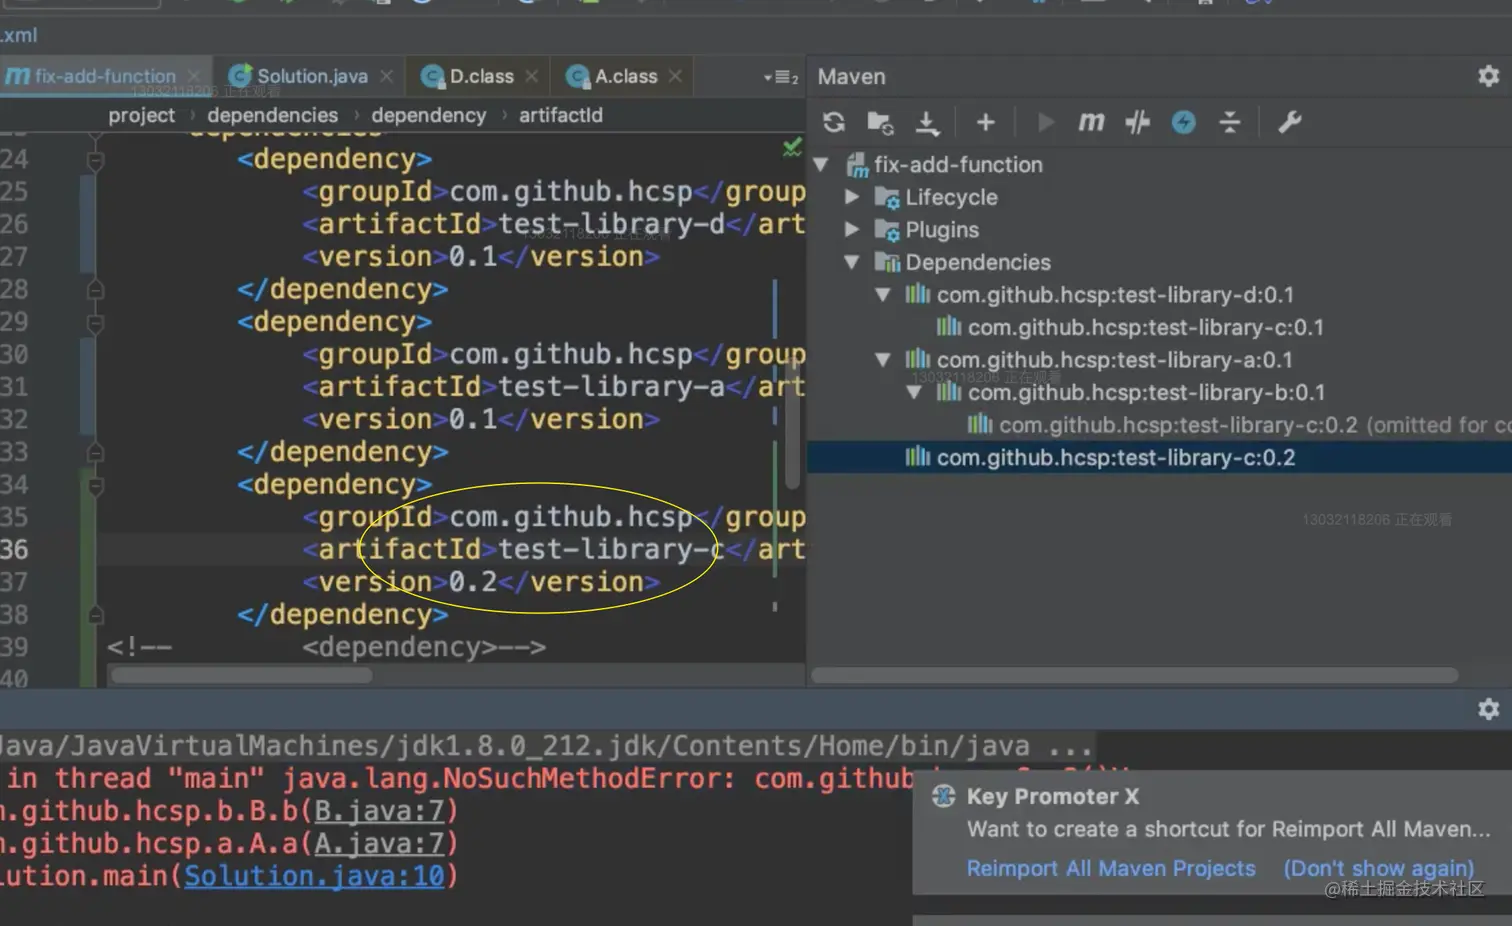This screenshot has height=926, width=1512.
Task: Click line number 30 in gutter
Action: click(14, 354)
